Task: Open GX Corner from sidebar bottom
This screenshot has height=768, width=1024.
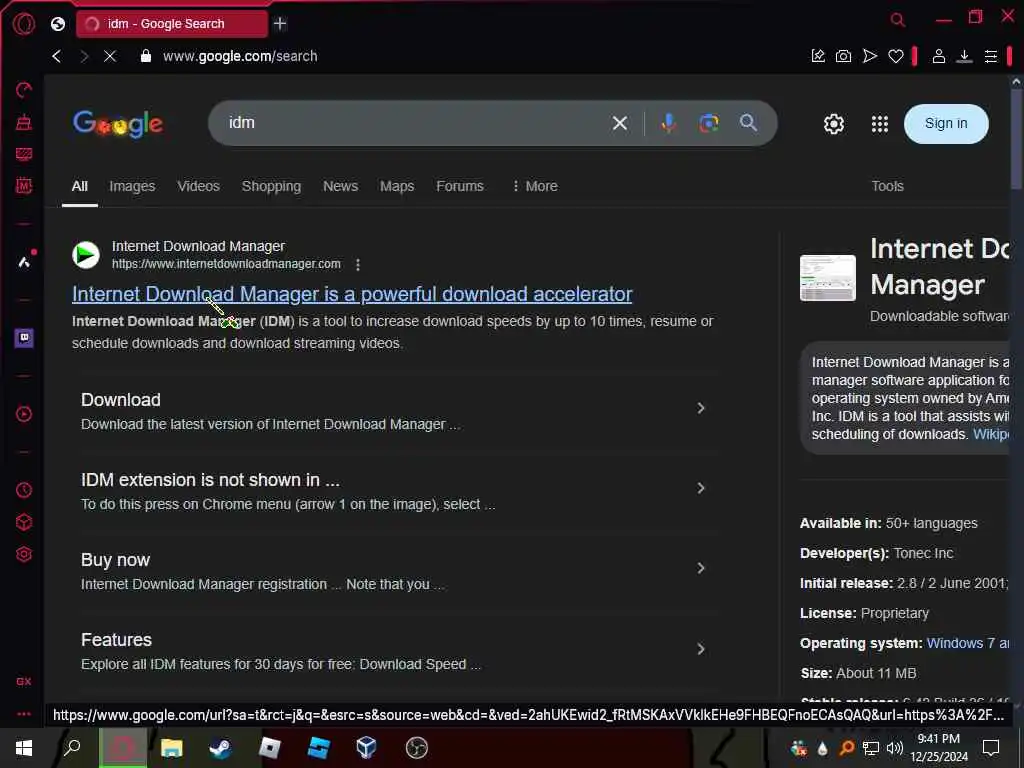Action: [x=24, y=681]
